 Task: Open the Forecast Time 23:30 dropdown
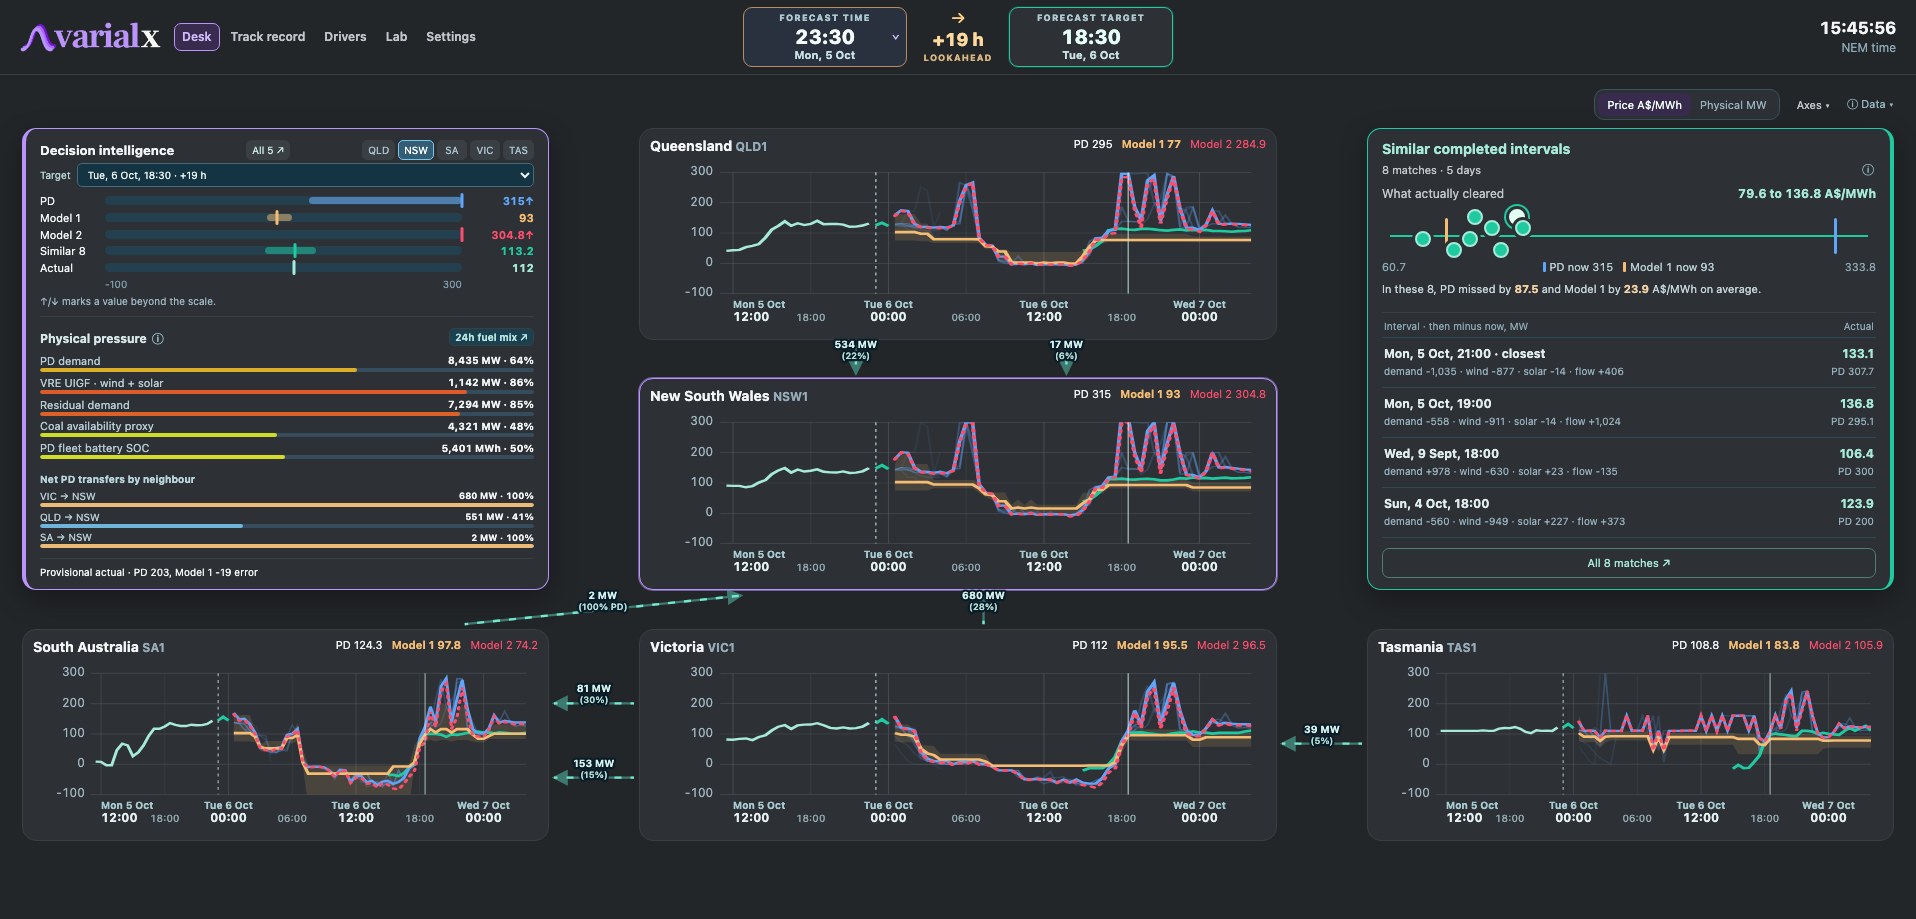825,37
